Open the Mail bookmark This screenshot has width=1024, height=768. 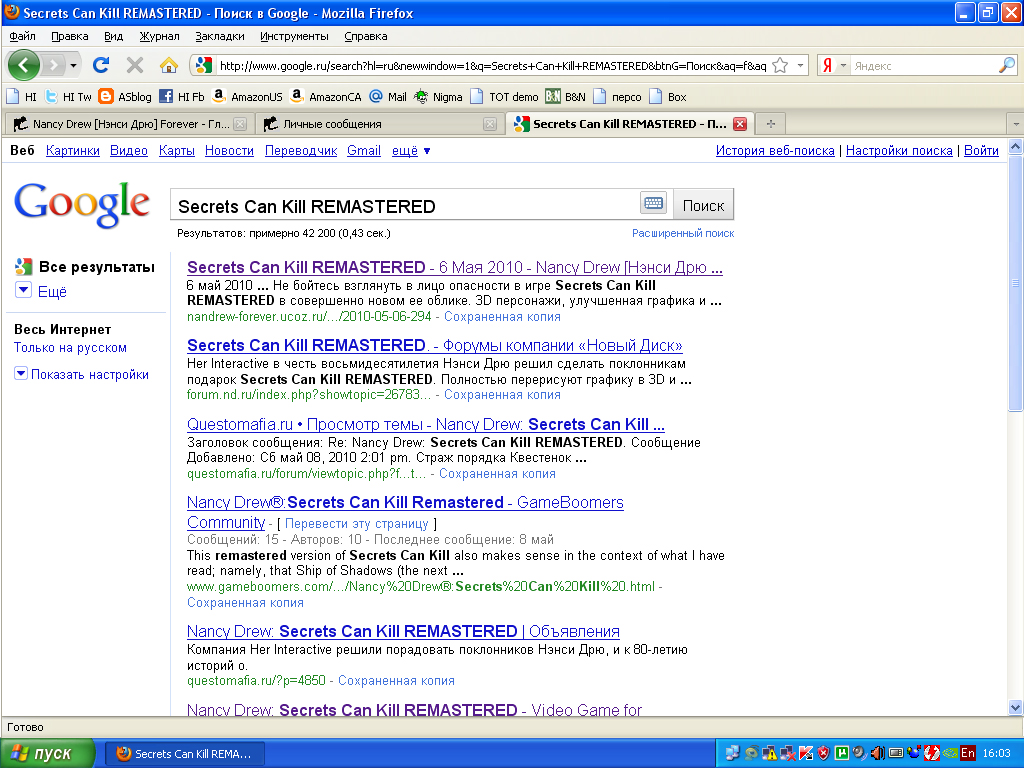coord(388,97)
